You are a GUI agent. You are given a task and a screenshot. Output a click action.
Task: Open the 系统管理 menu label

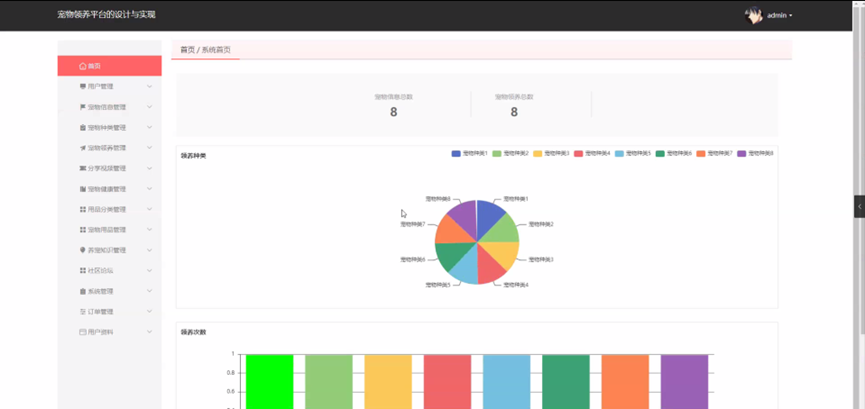100,291
